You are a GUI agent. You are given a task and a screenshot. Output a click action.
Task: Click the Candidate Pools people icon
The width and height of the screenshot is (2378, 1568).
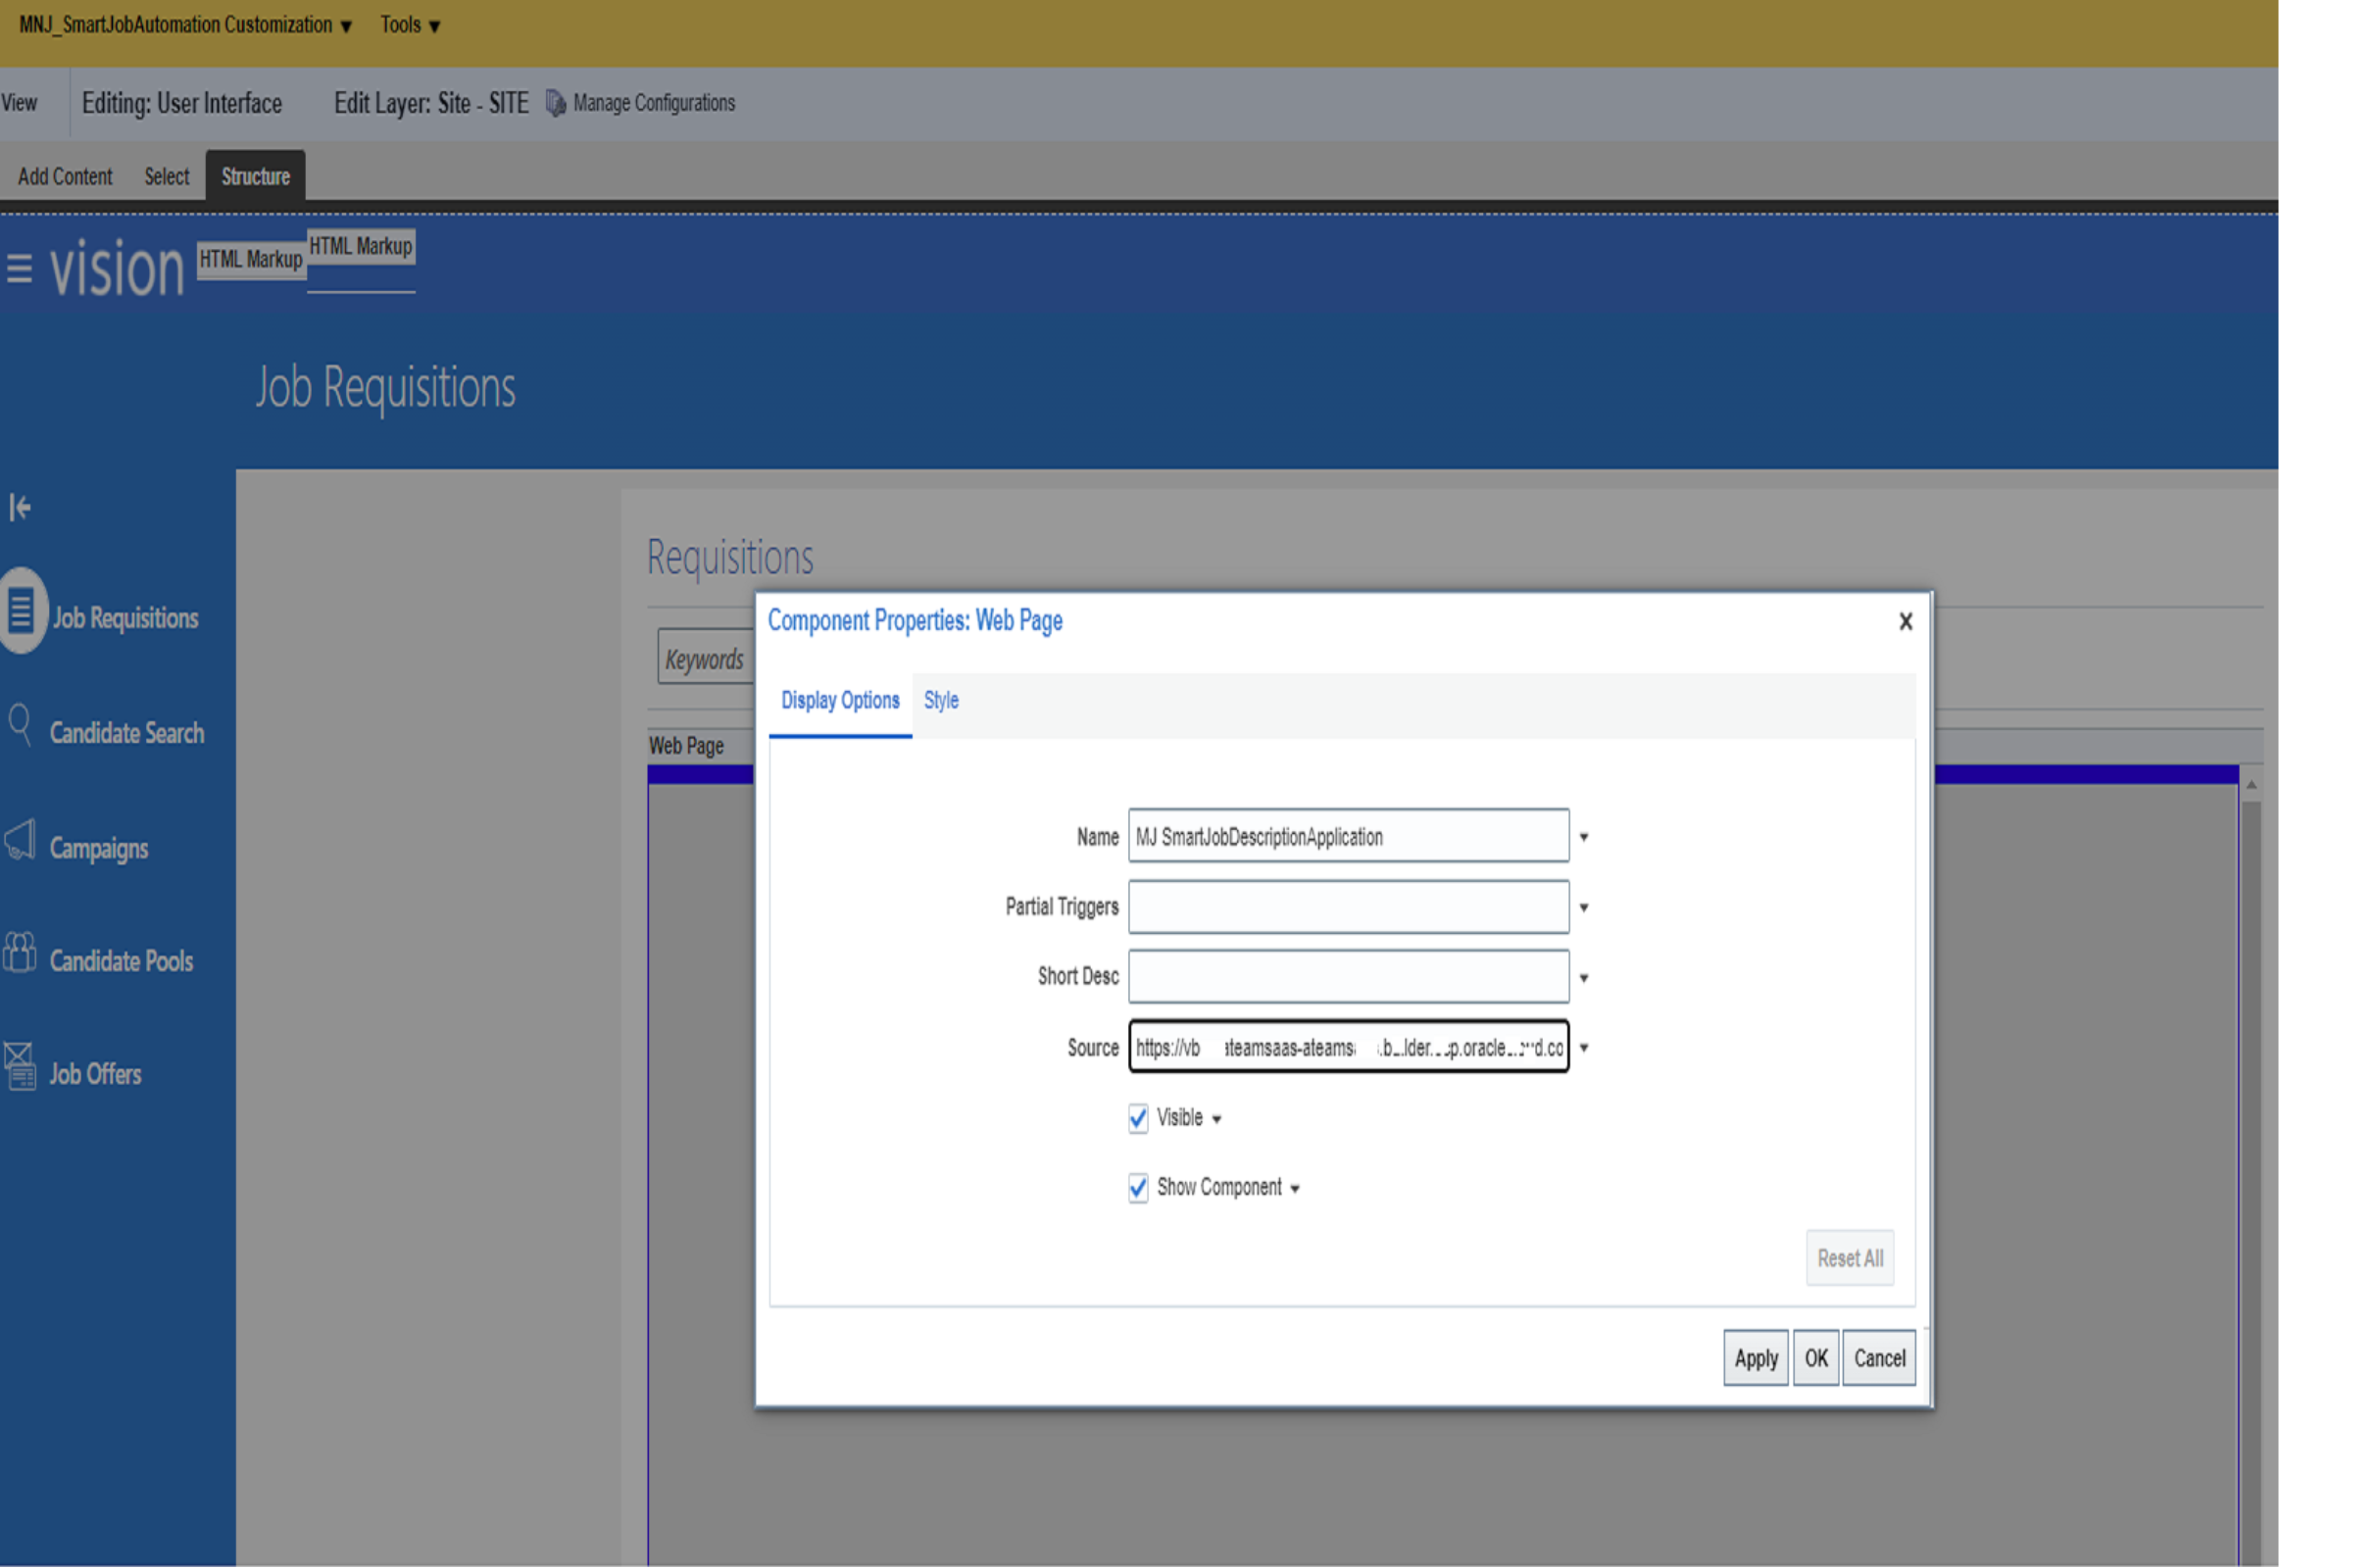click(19, 953)
